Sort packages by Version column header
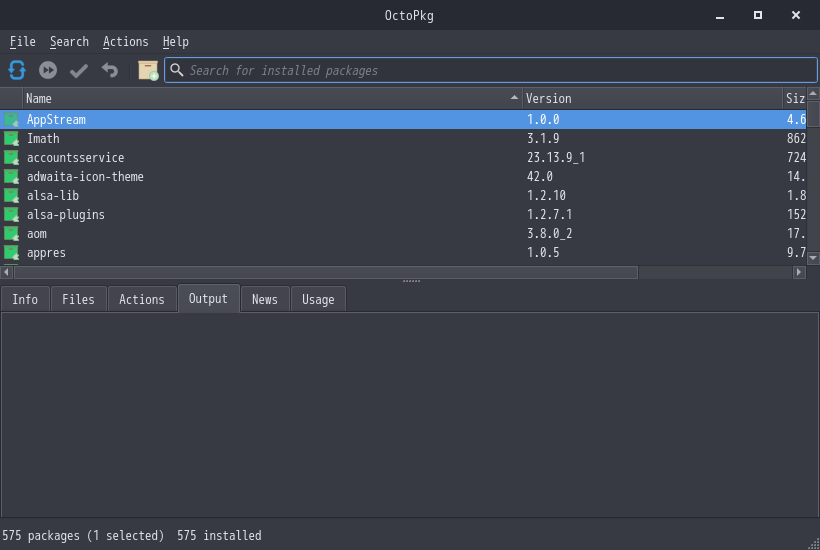Viewport: 820px width, 550px height. tap(652, 99)
